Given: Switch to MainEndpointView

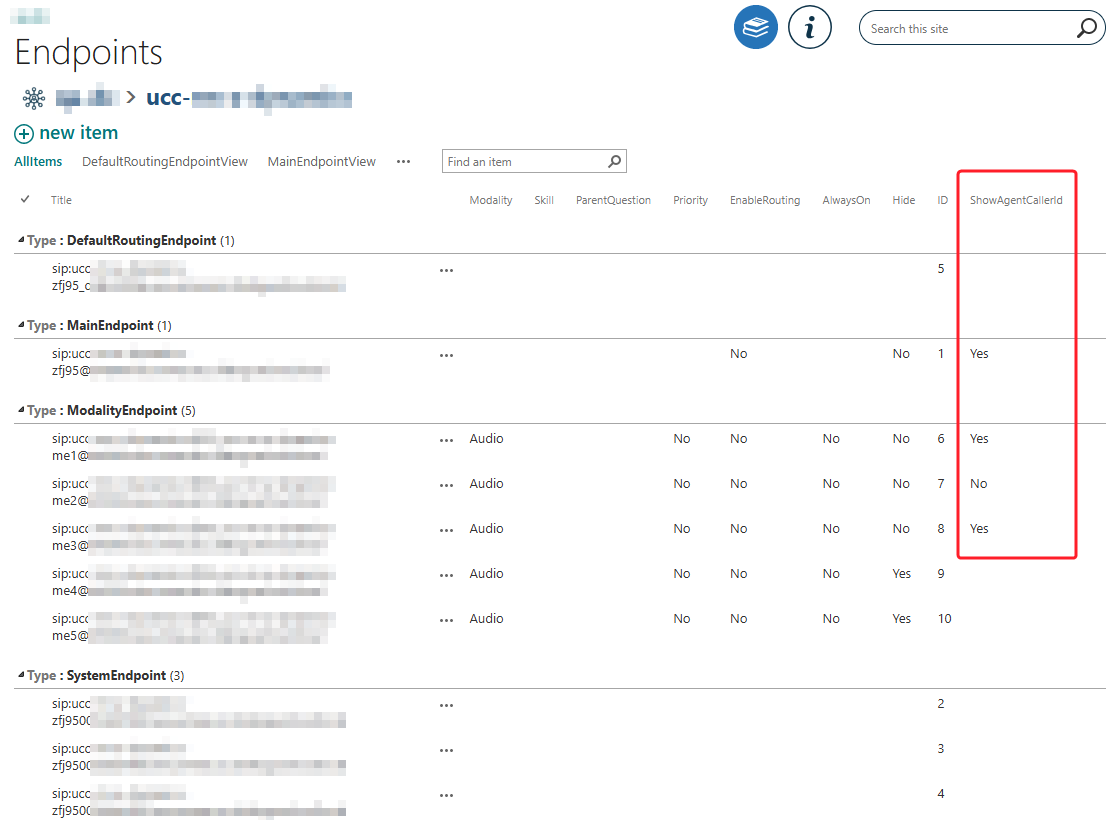Looking at the screenshot, I should 321,161.
